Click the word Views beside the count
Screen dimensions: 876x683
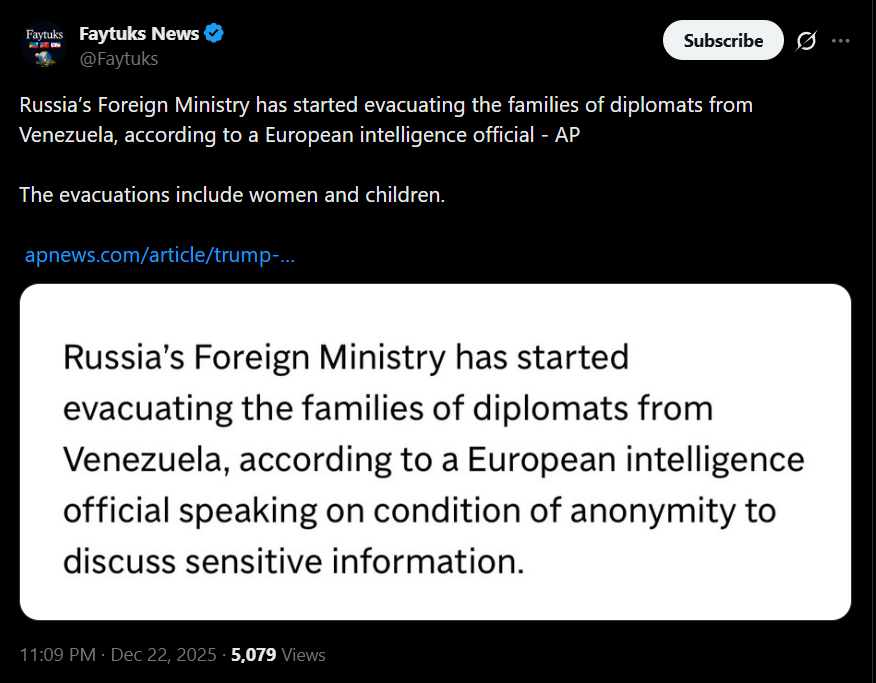click(x=303, y=655)
